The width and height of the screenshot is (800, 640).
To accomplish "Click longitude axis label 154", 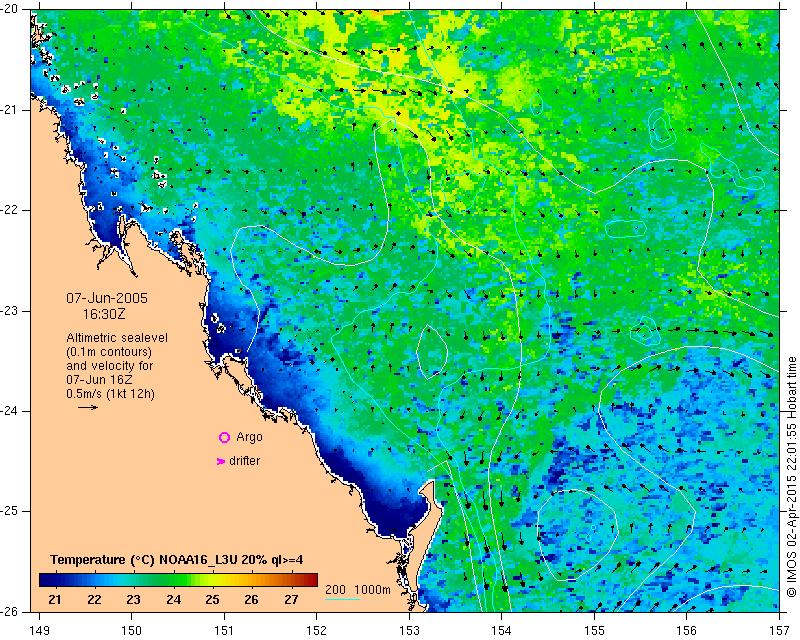I will pos(502,630).
